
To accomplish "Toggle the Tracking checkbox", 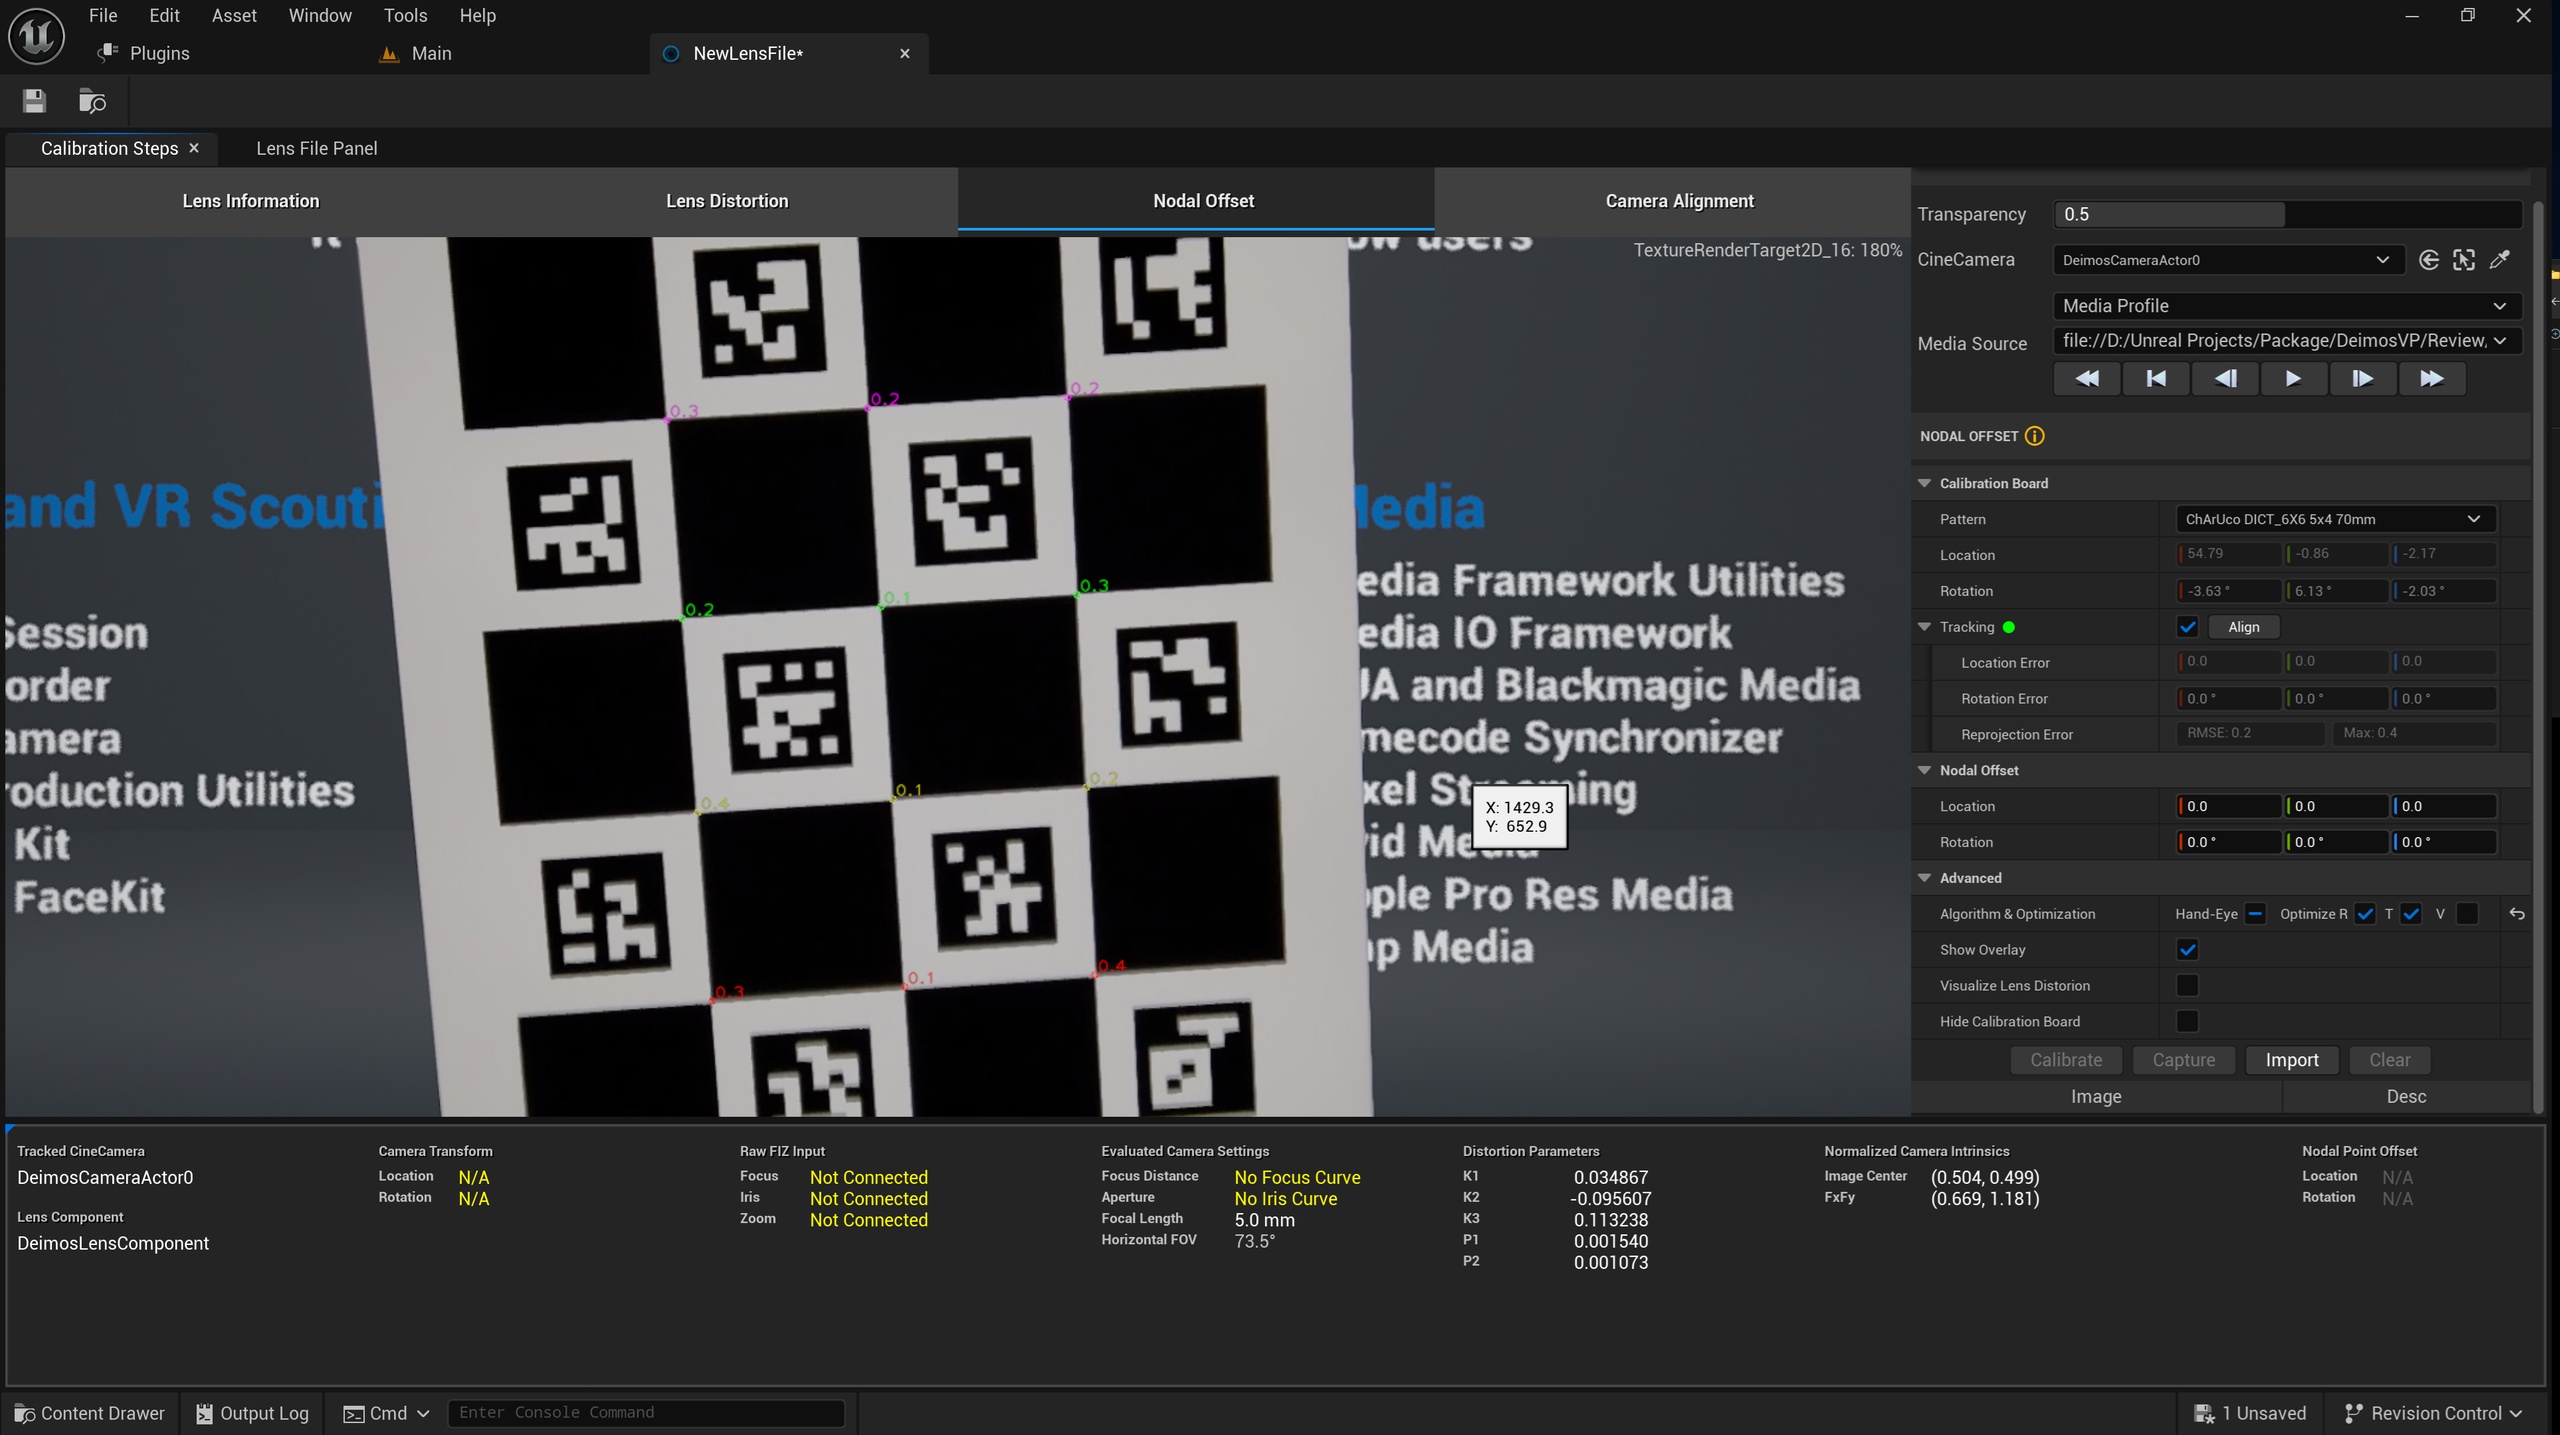I will (x=2187, y=627).
